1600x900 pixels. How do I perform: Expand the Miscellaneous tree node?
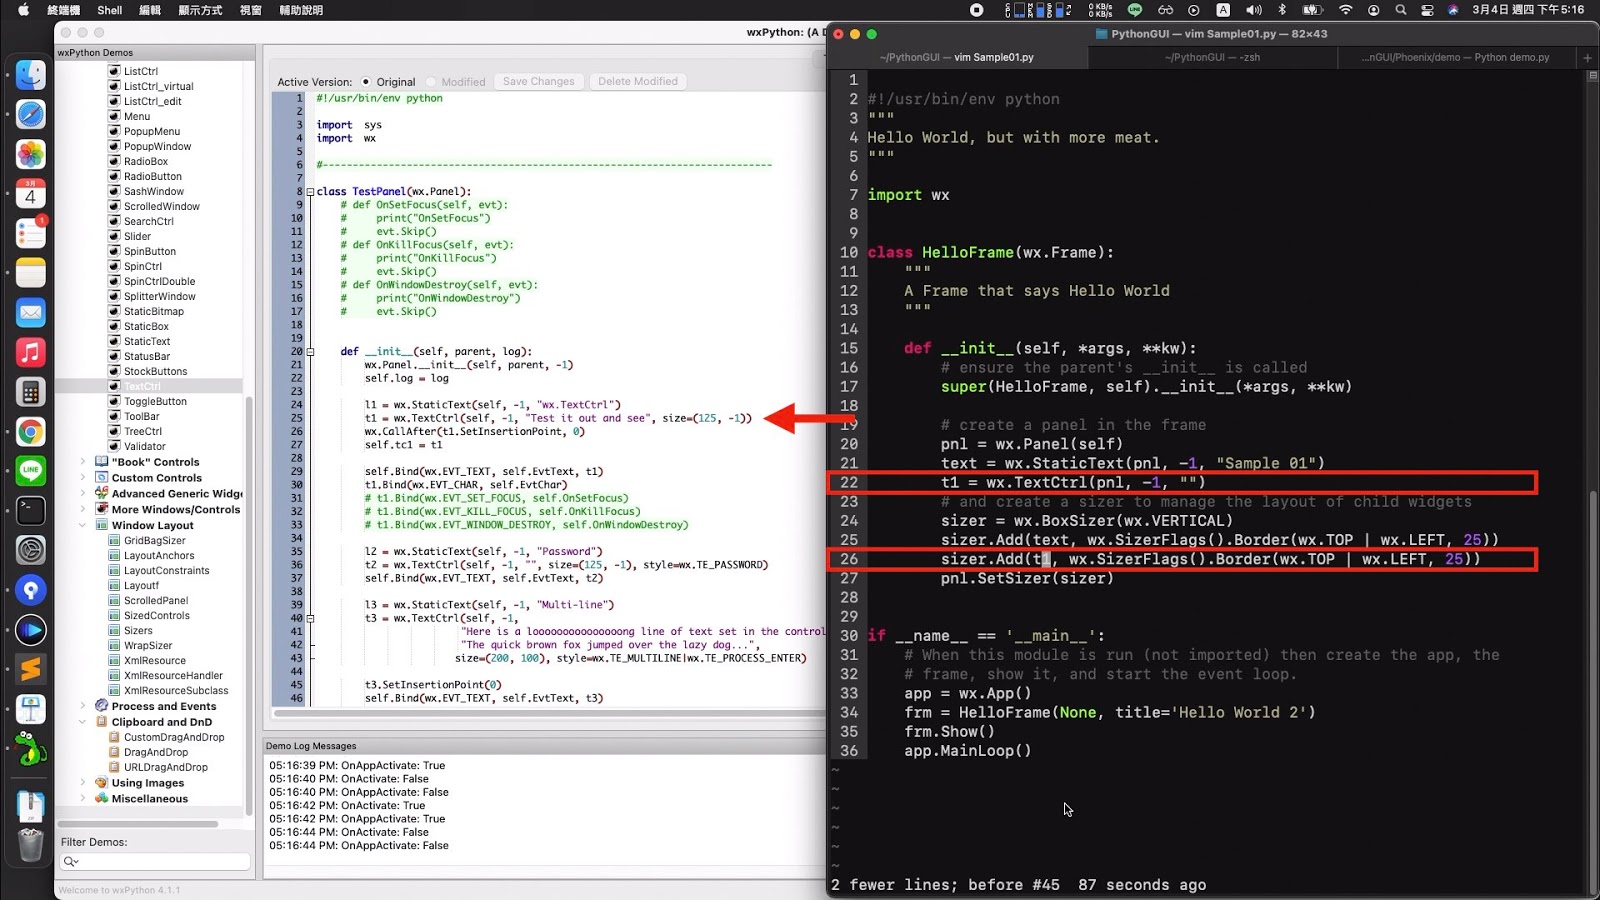point(82,799)
